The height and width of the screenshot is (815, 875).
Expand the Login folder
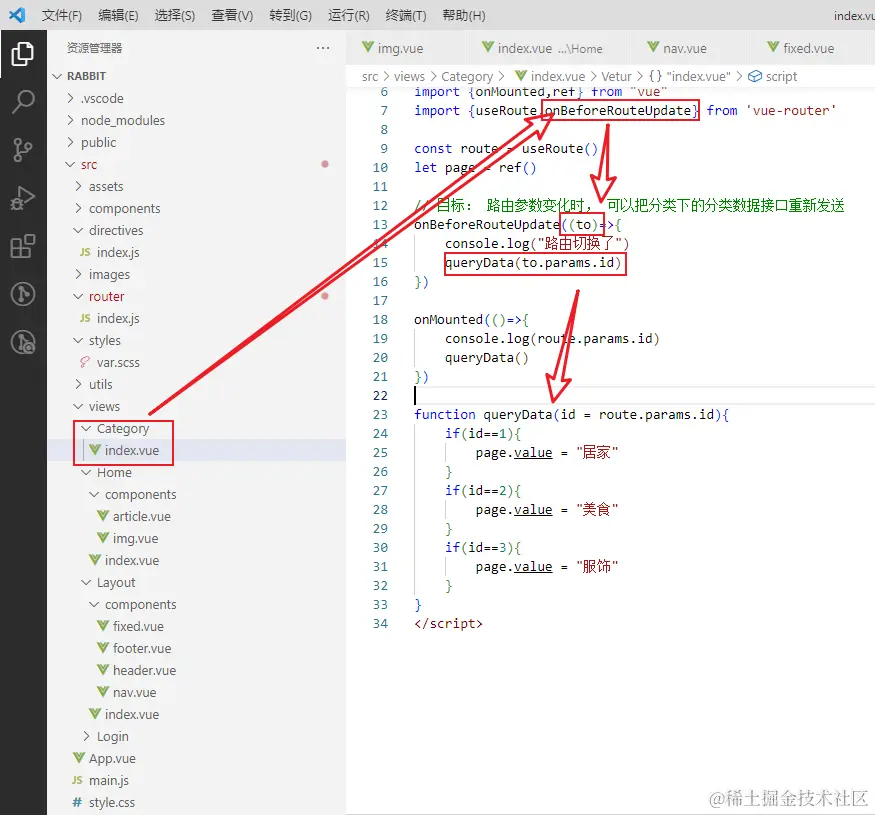pyautogui.click(x=86, y=736)
